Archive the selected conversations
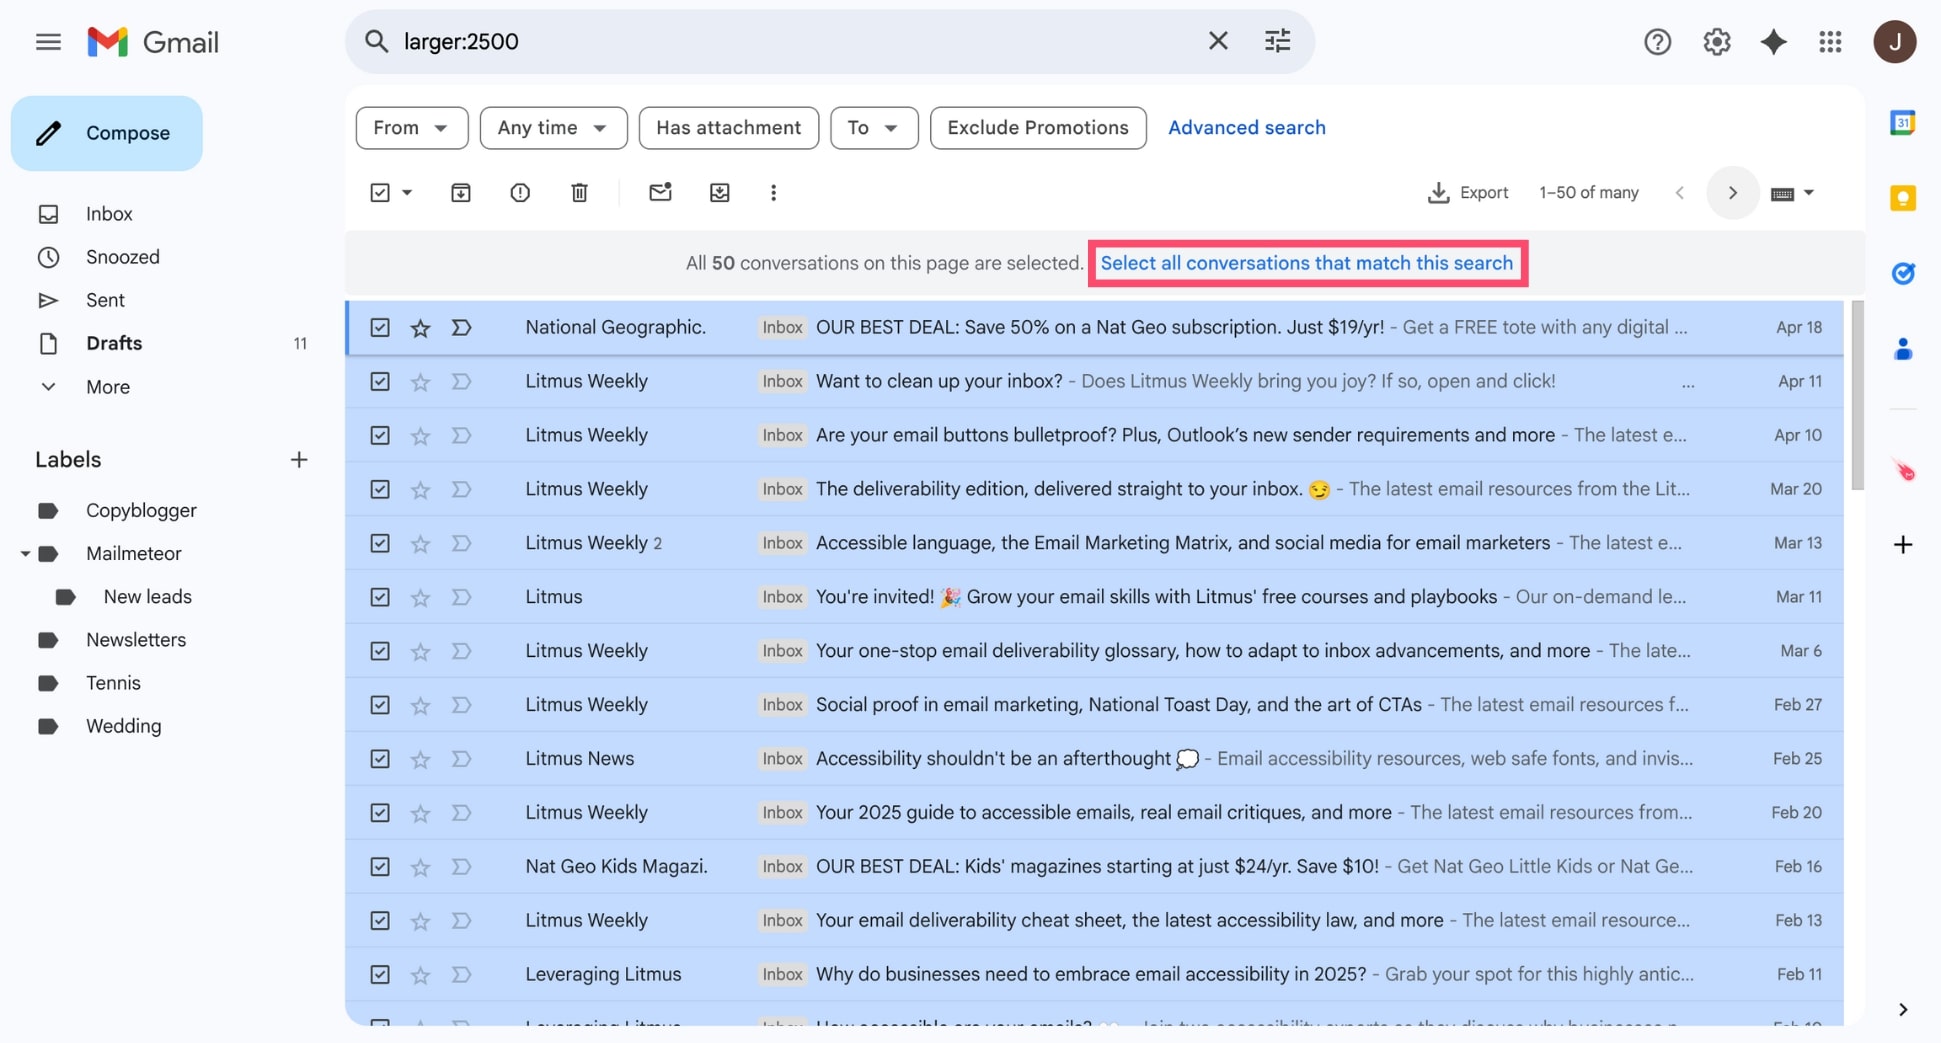The height and width of the screenshot is (1043, 1941). tap(460, 193)
